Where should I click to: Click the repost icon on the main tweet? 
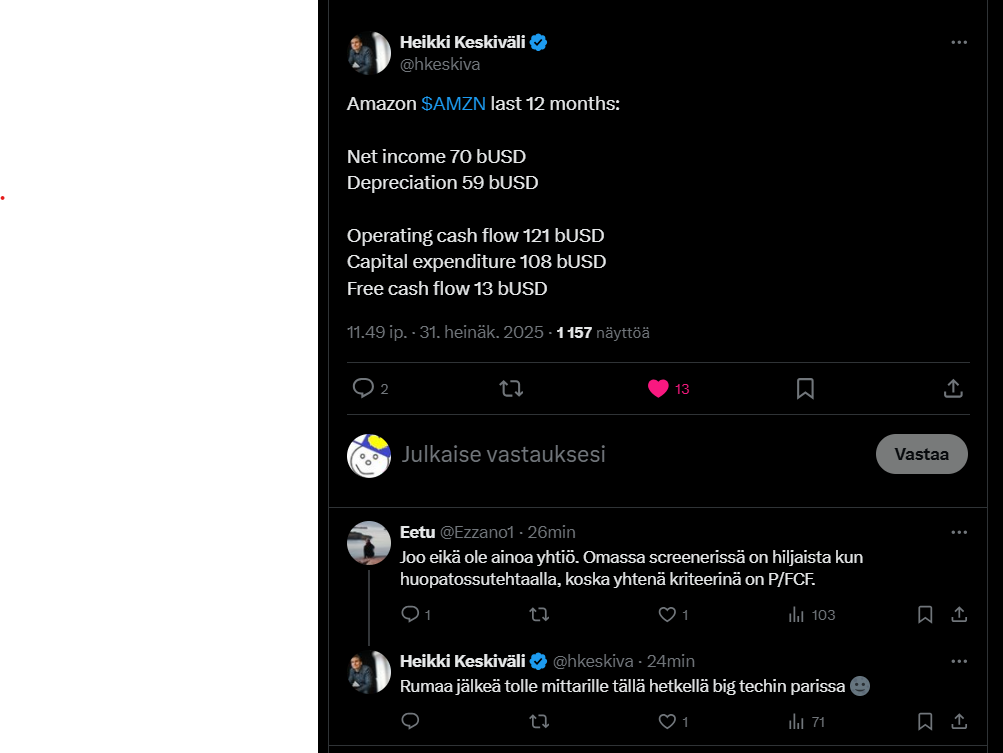[x=511, y=388]
